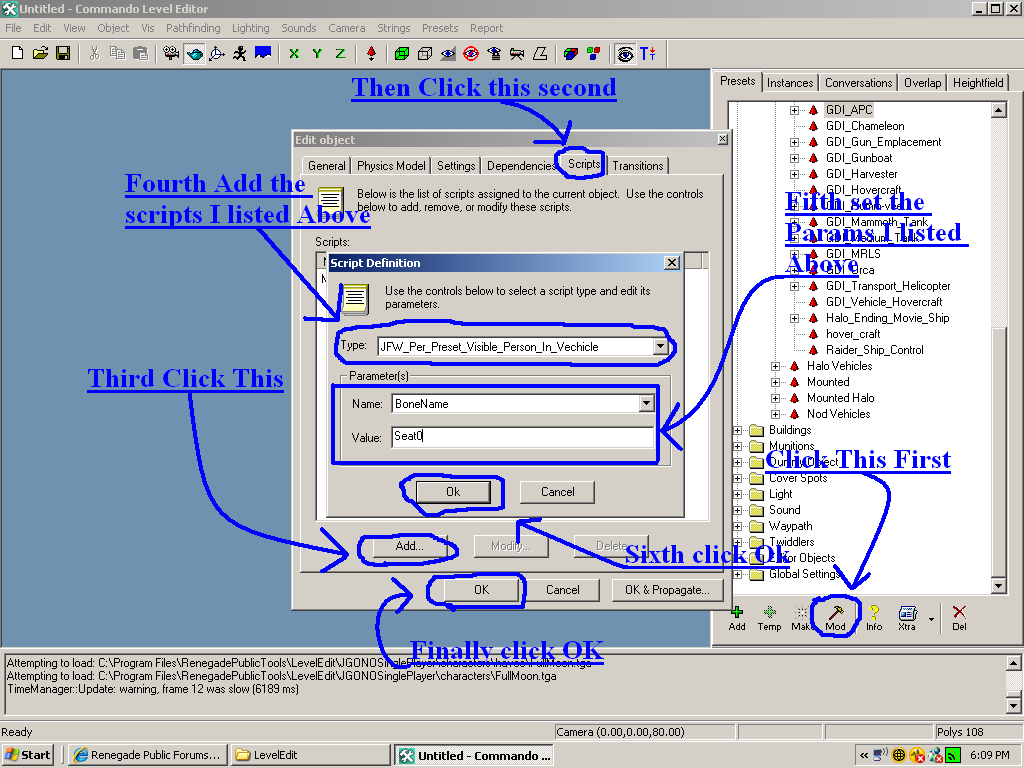The width and height of the screenshot is (1024, 768).
Task: Switch to the Physics Model tab
Action: (391, 166)
